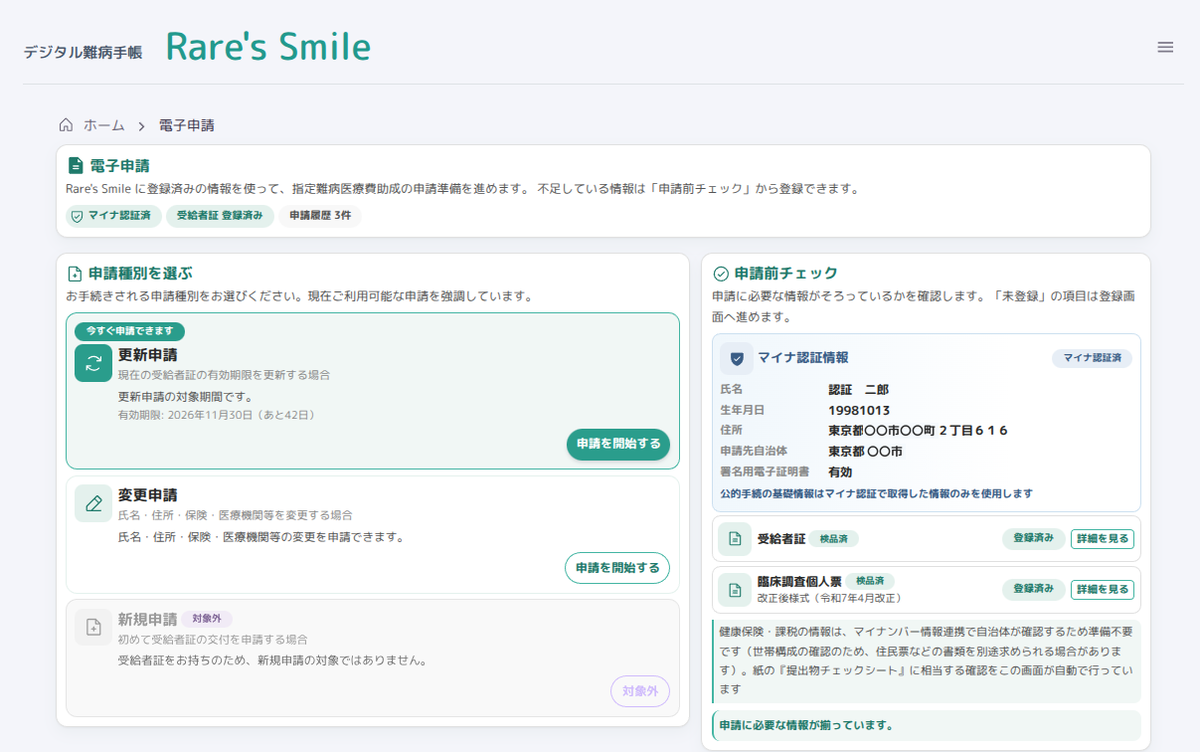Start the 変更申請 application
The height and width of the screenshot is (752, 1200).
click(617, 568)
